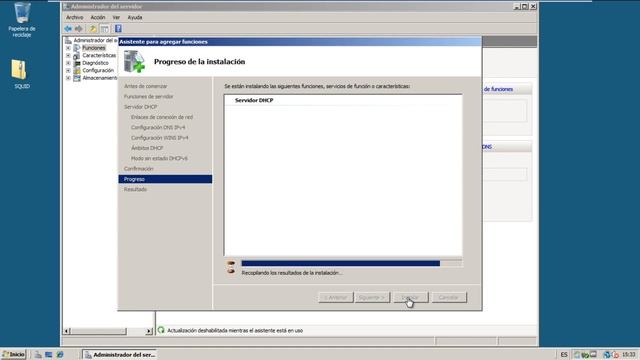
Task: Click the Anterior button in wizard
Action: pos(336,297)
